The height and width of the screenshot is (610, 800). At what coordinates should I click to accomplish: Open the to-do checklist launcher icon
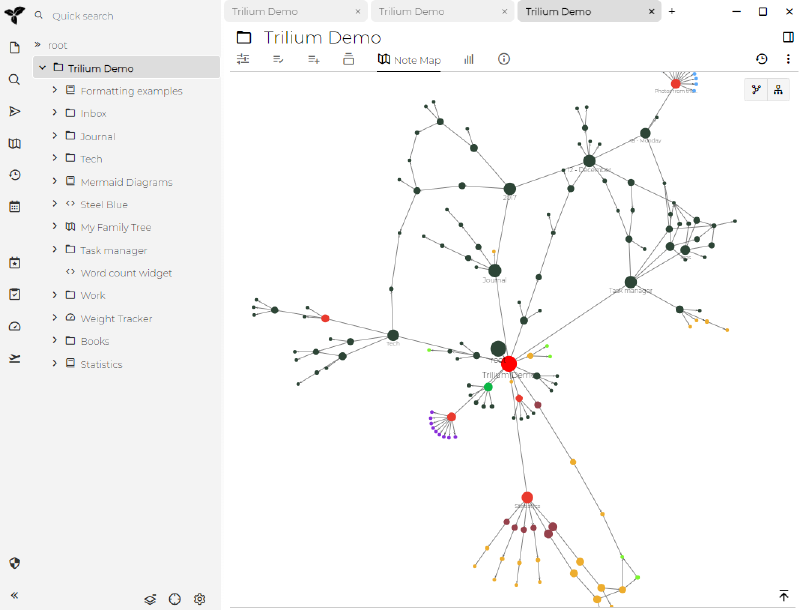point(15,294)
